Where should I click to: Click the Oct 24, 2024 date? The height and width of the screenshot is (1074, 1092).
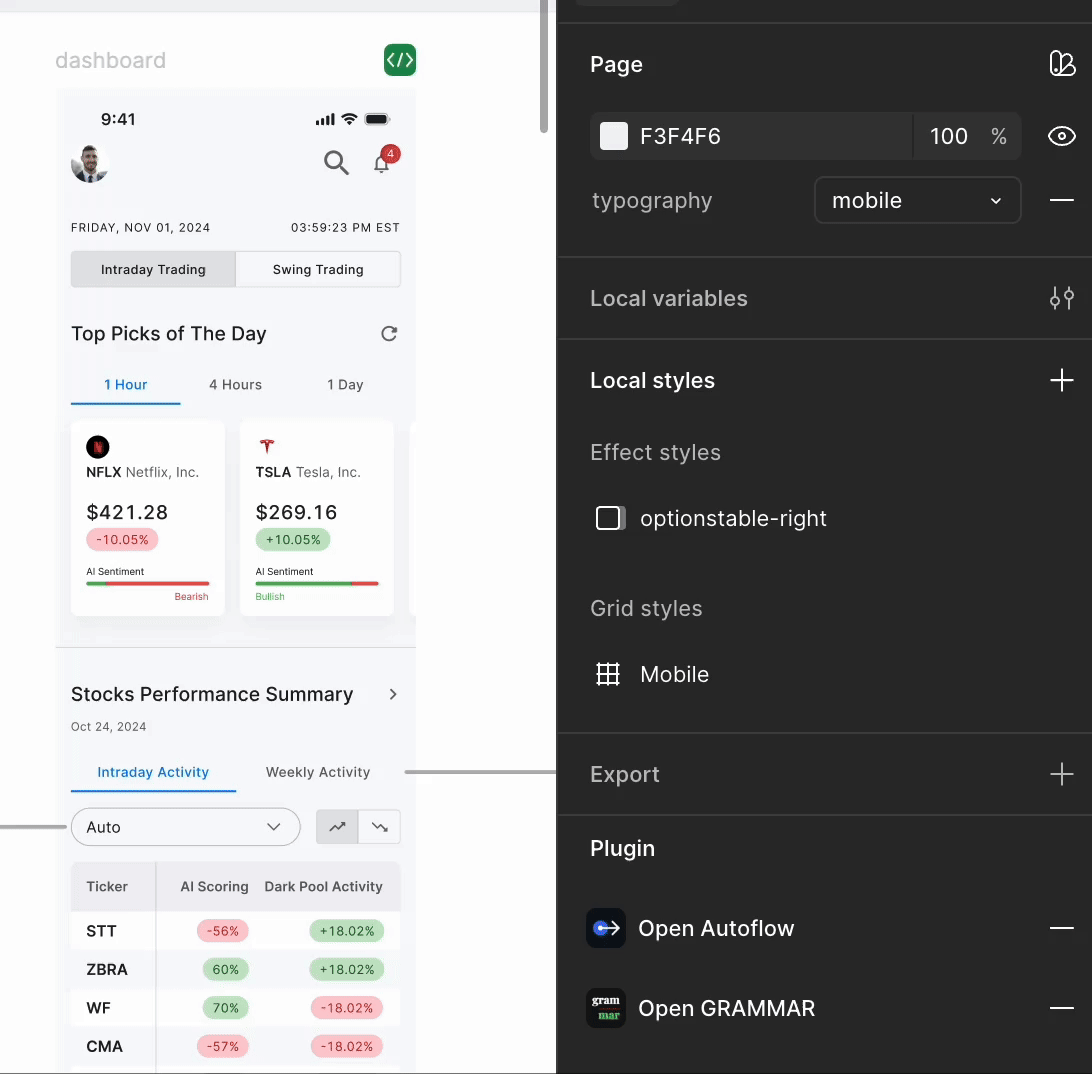[109, 726]
